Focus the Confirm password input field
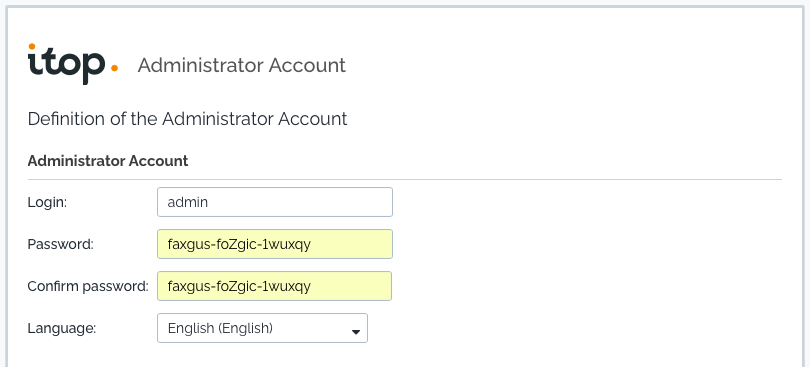The height and width of the screenshot is (367, 810). point(274,286)
